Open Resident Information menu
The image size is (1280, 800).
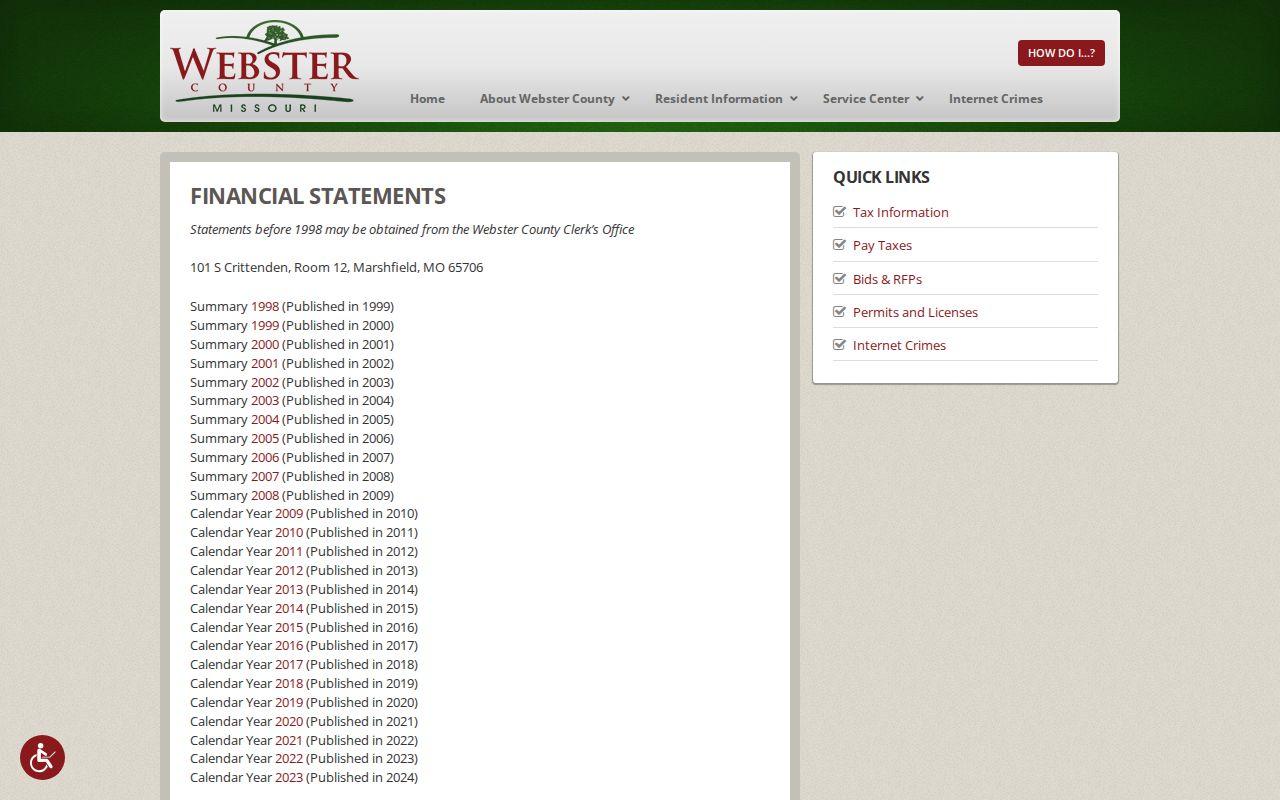point(719,98)
